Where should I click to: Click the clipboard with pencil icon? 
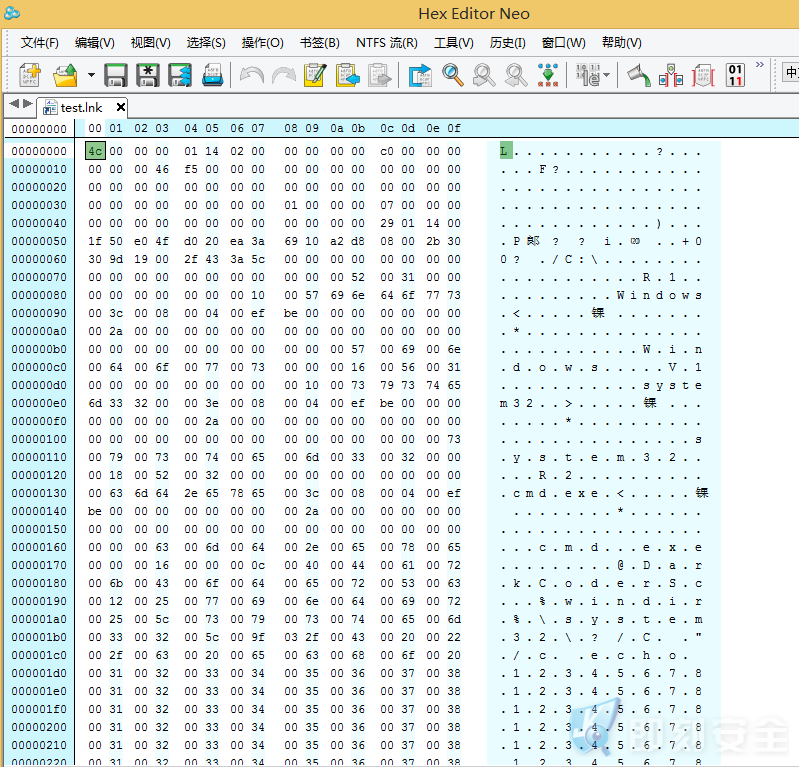(315, 75)
